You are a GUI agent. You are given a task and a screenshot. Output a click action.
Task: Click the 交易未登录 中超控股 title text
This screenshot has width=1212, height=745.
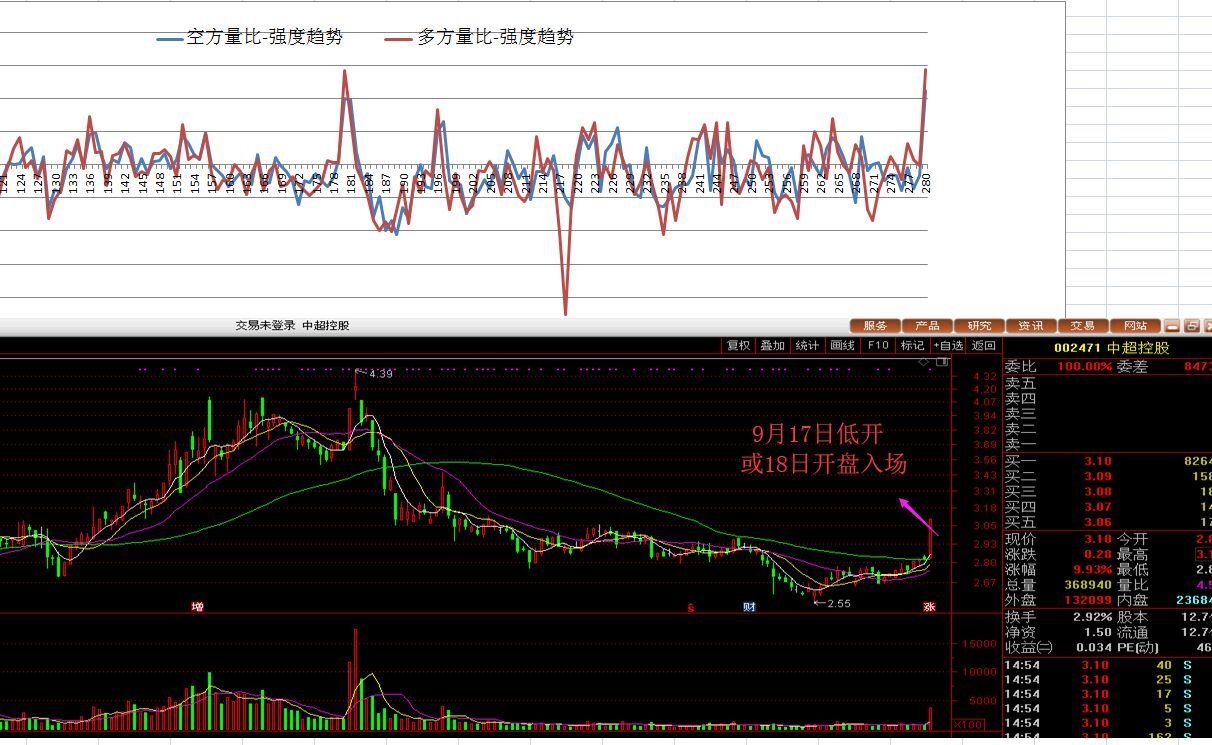pyautogui.click(x=292, y=326)
